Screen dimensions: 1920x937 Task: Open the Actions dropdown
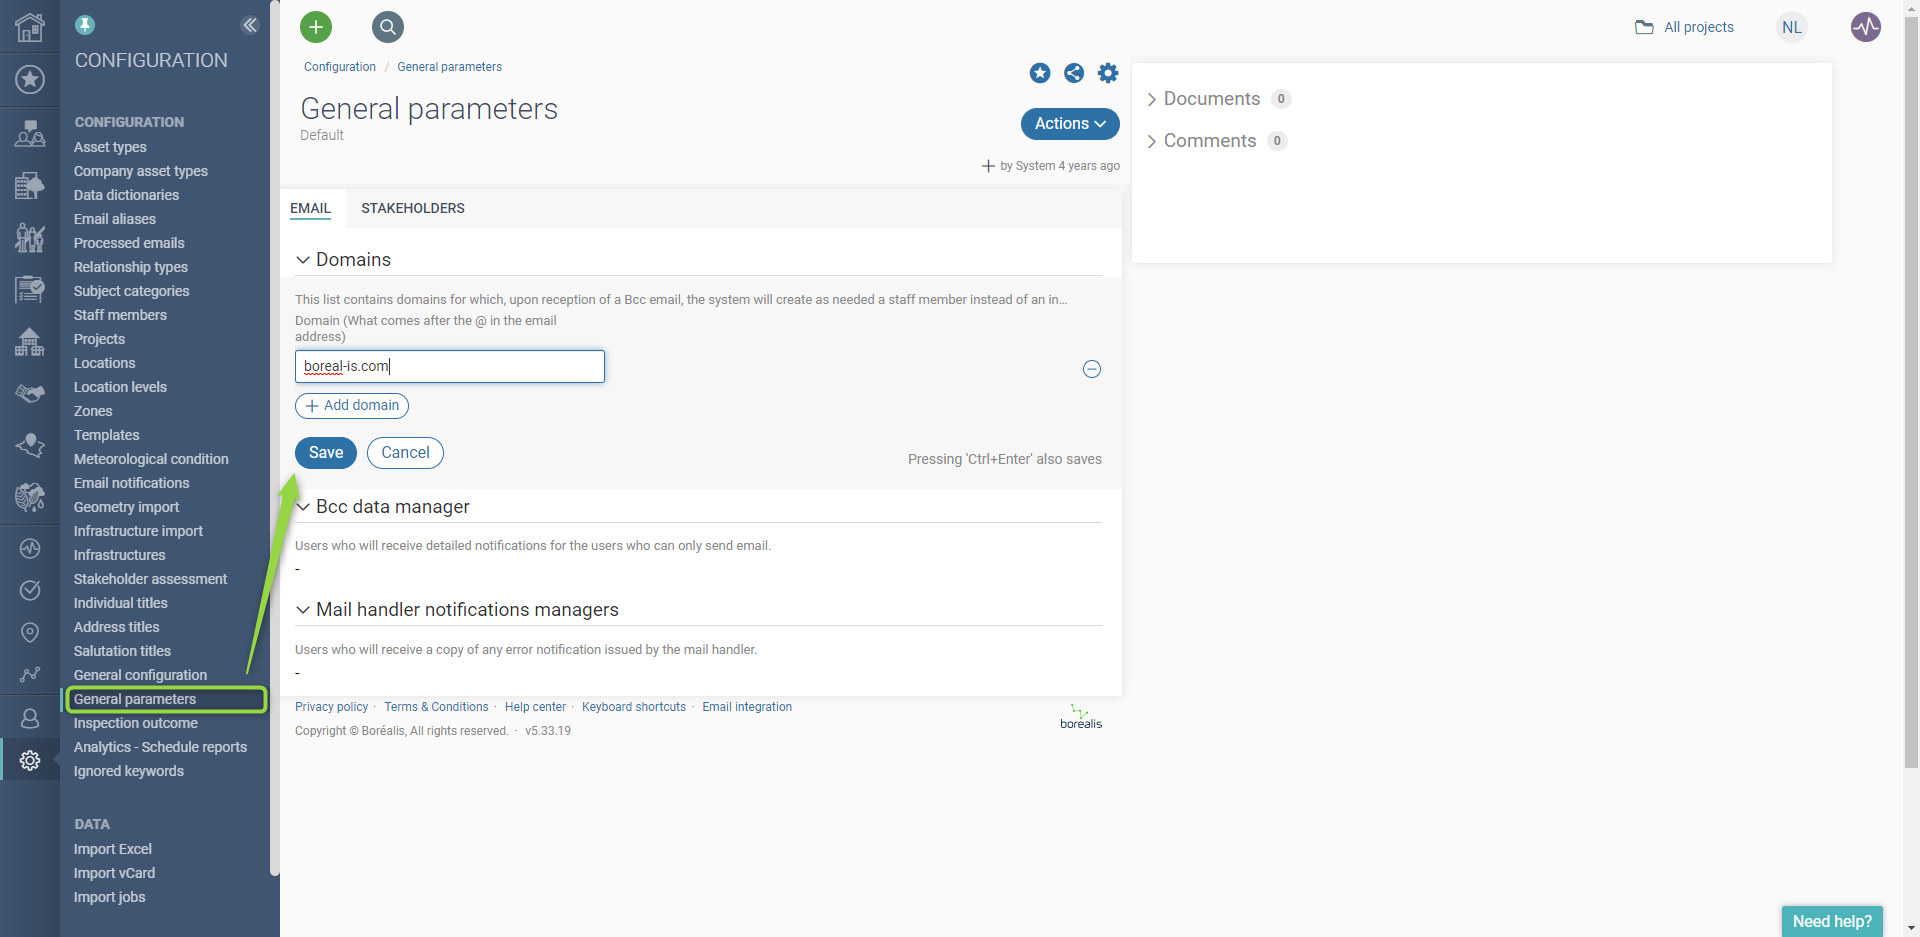coord(1069,124)
